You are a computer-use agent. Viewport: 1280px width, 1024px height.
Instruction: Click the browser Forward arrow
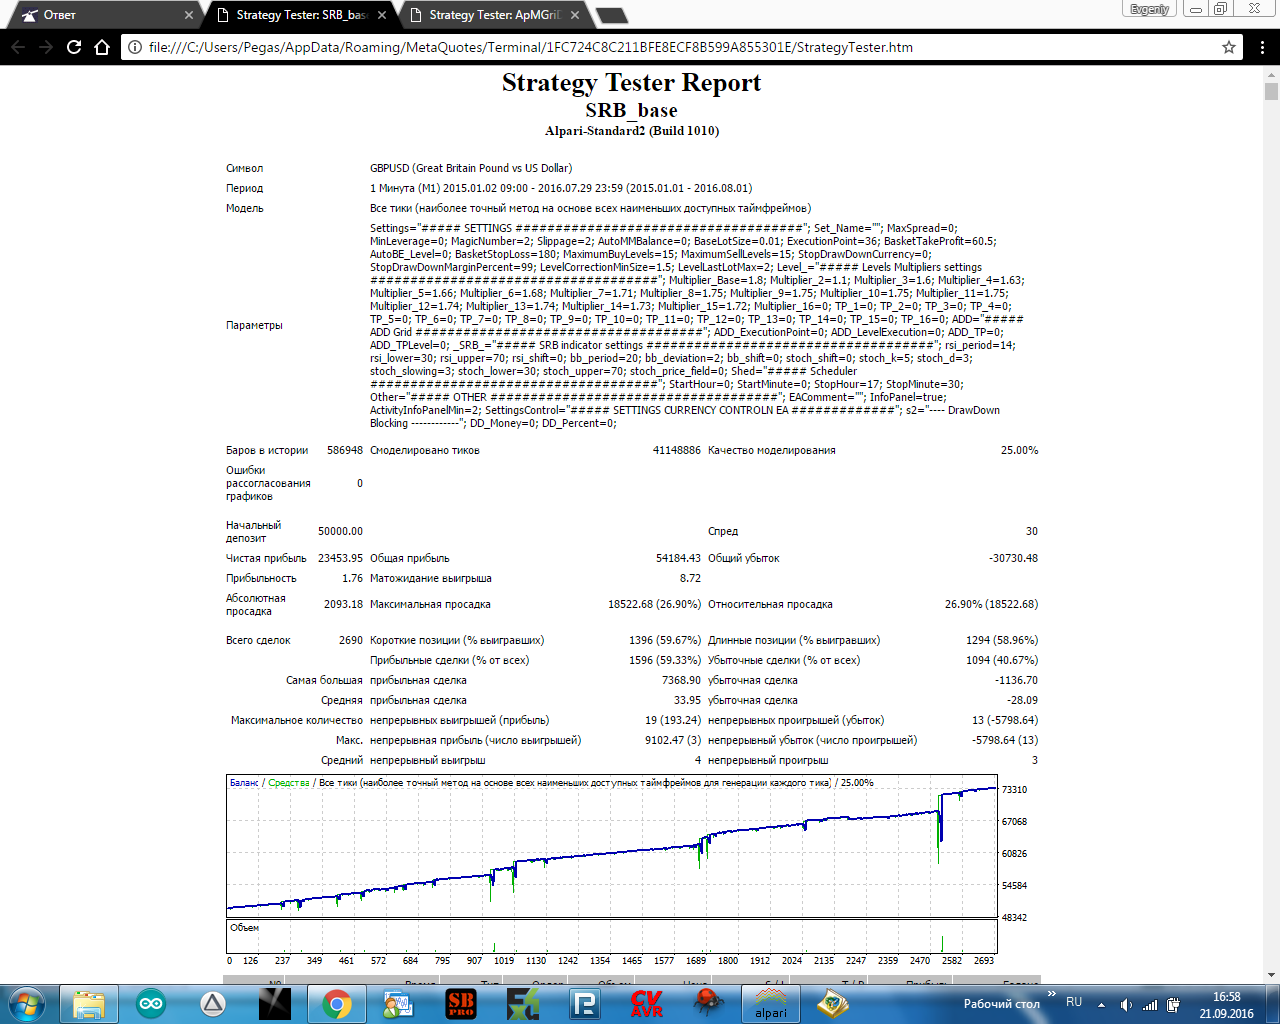46,47
